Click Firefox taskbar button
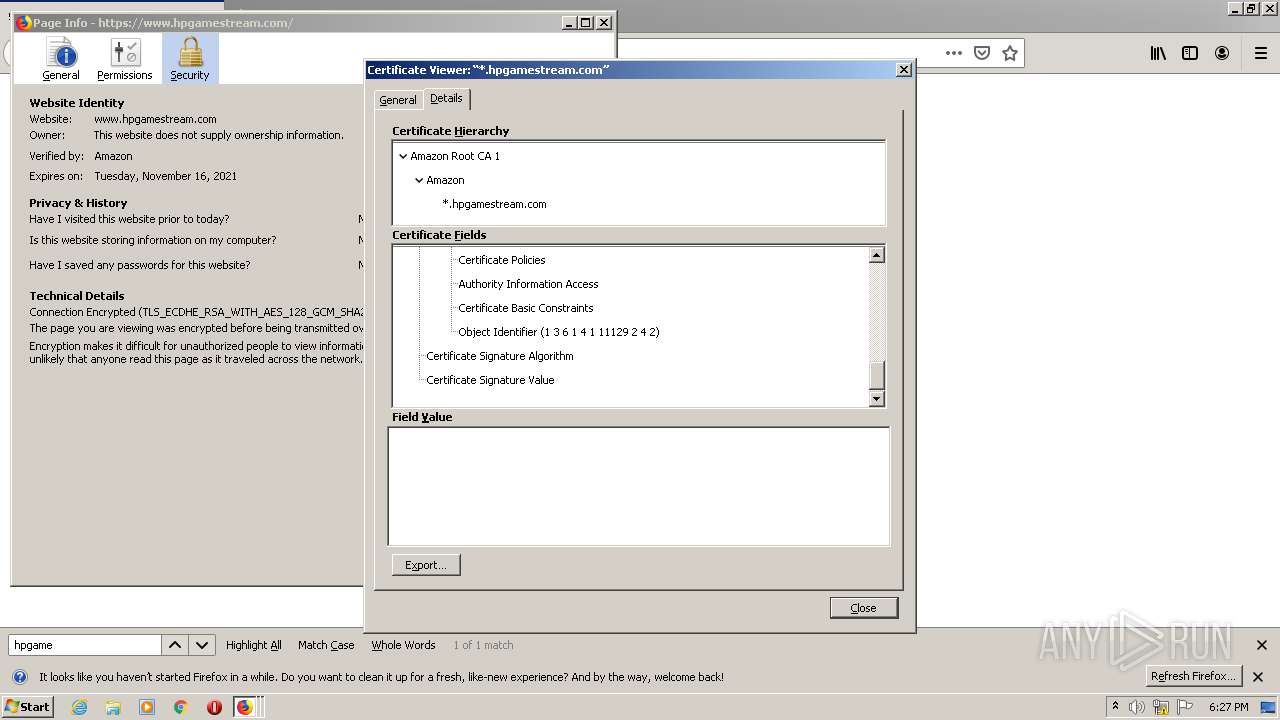 tap(246, 707)
